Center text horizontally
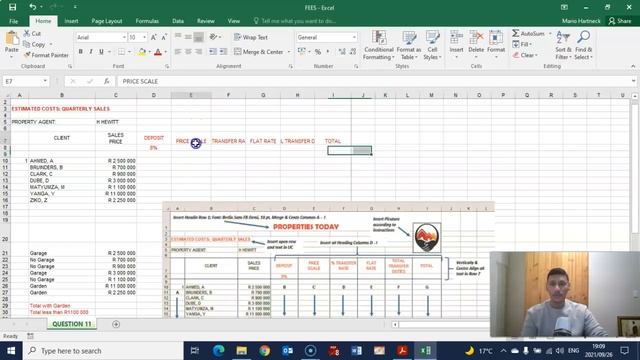The width and height of the screenshot is (640, 360). (x=188, y=52)
